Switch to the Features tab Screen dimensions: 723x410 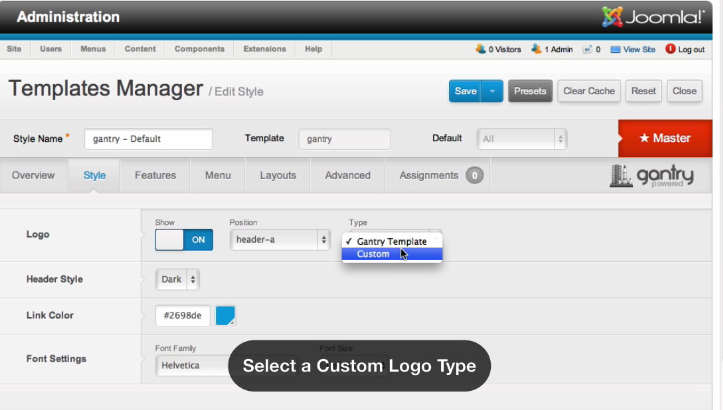click(x=155, y=176)
